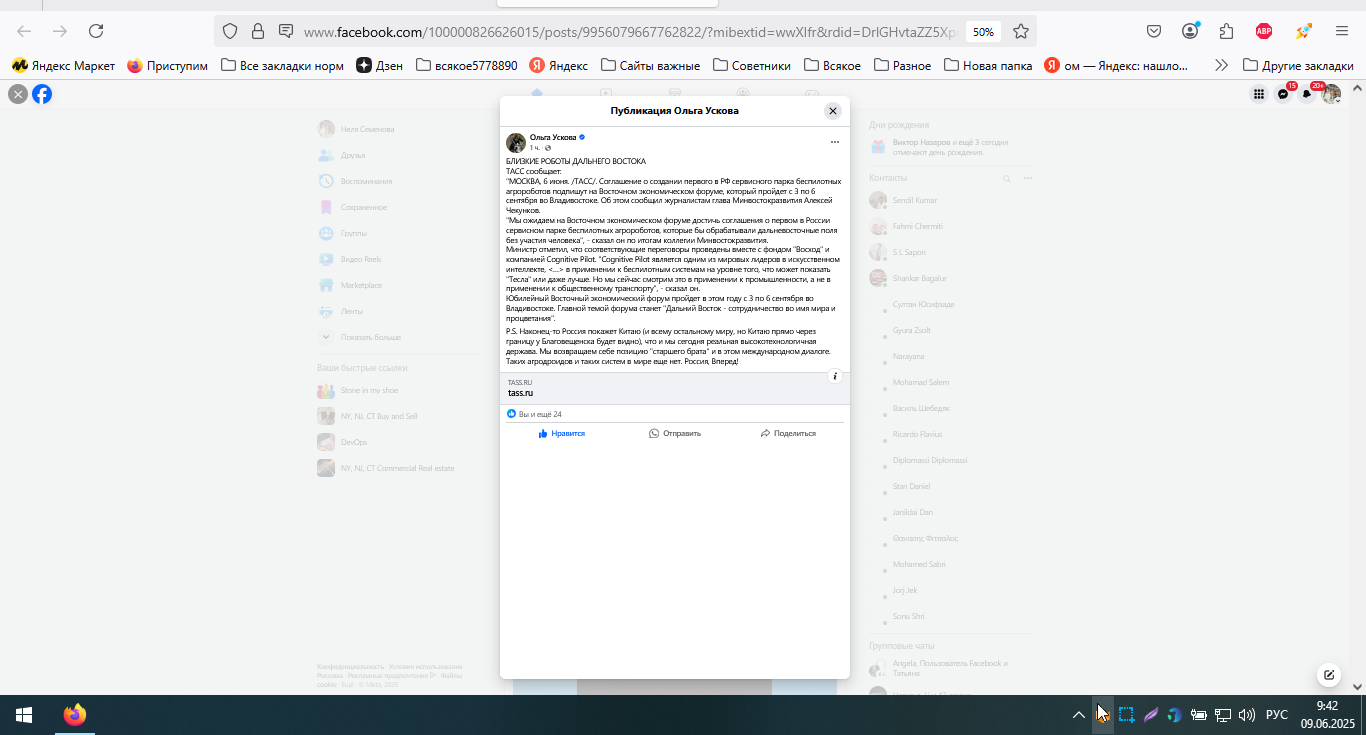1366x735 pixels.
Task: Click the Facebook logo icon
Action: [42, 94]
